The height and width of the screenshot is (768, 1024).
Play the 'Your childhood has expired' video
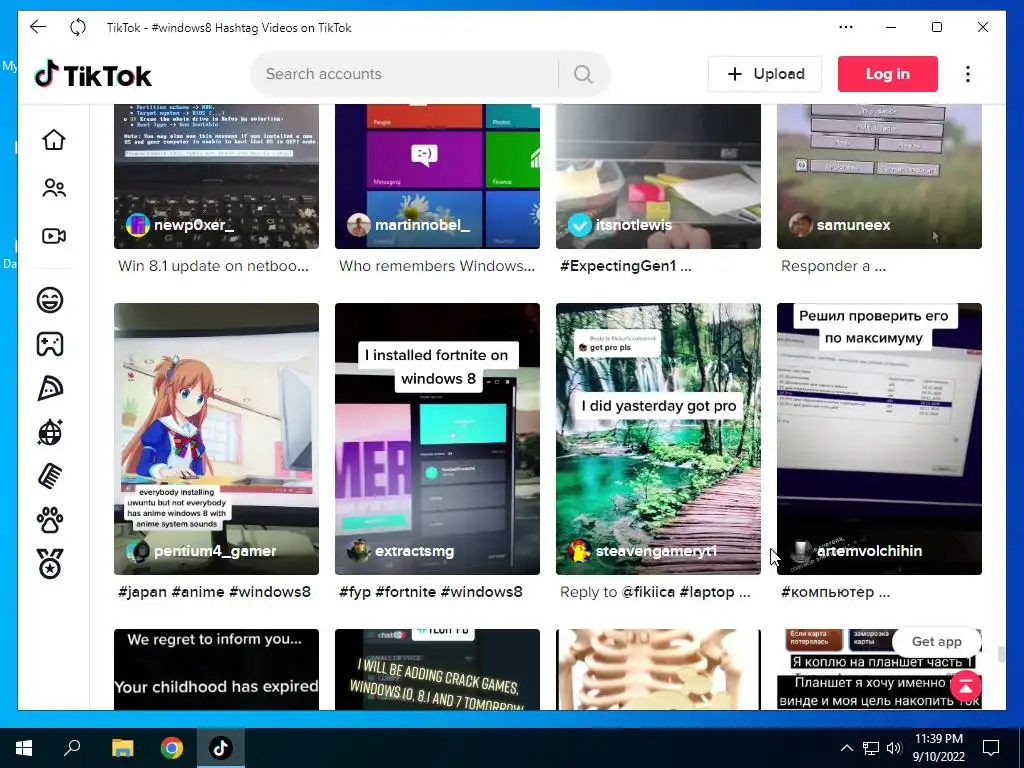[x=216, y=669]
